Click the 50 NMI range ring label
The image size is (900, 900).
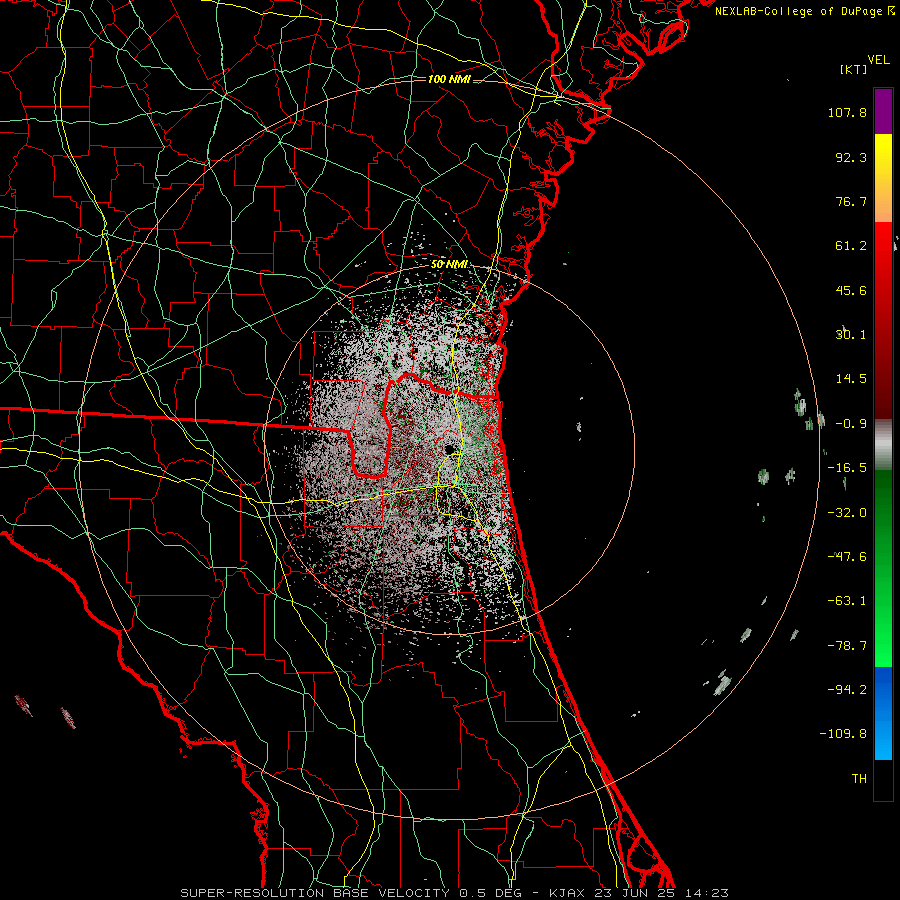[449, 265]
